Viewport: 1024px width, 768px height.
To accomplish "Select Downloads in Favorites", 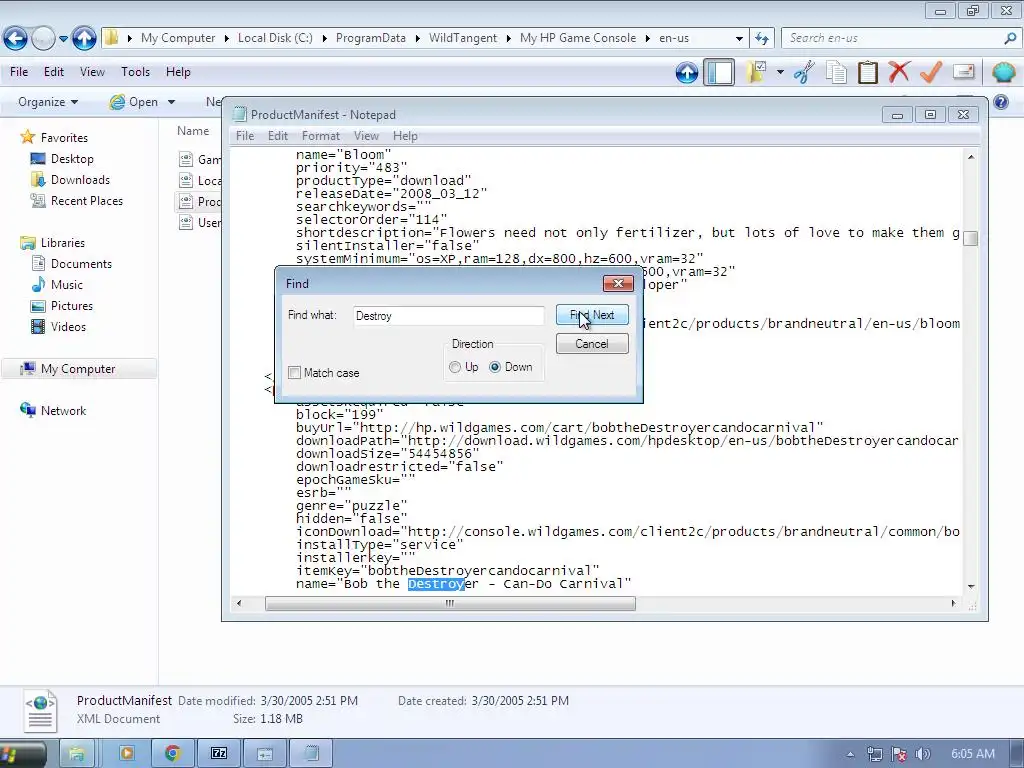I will pos(80,180).
